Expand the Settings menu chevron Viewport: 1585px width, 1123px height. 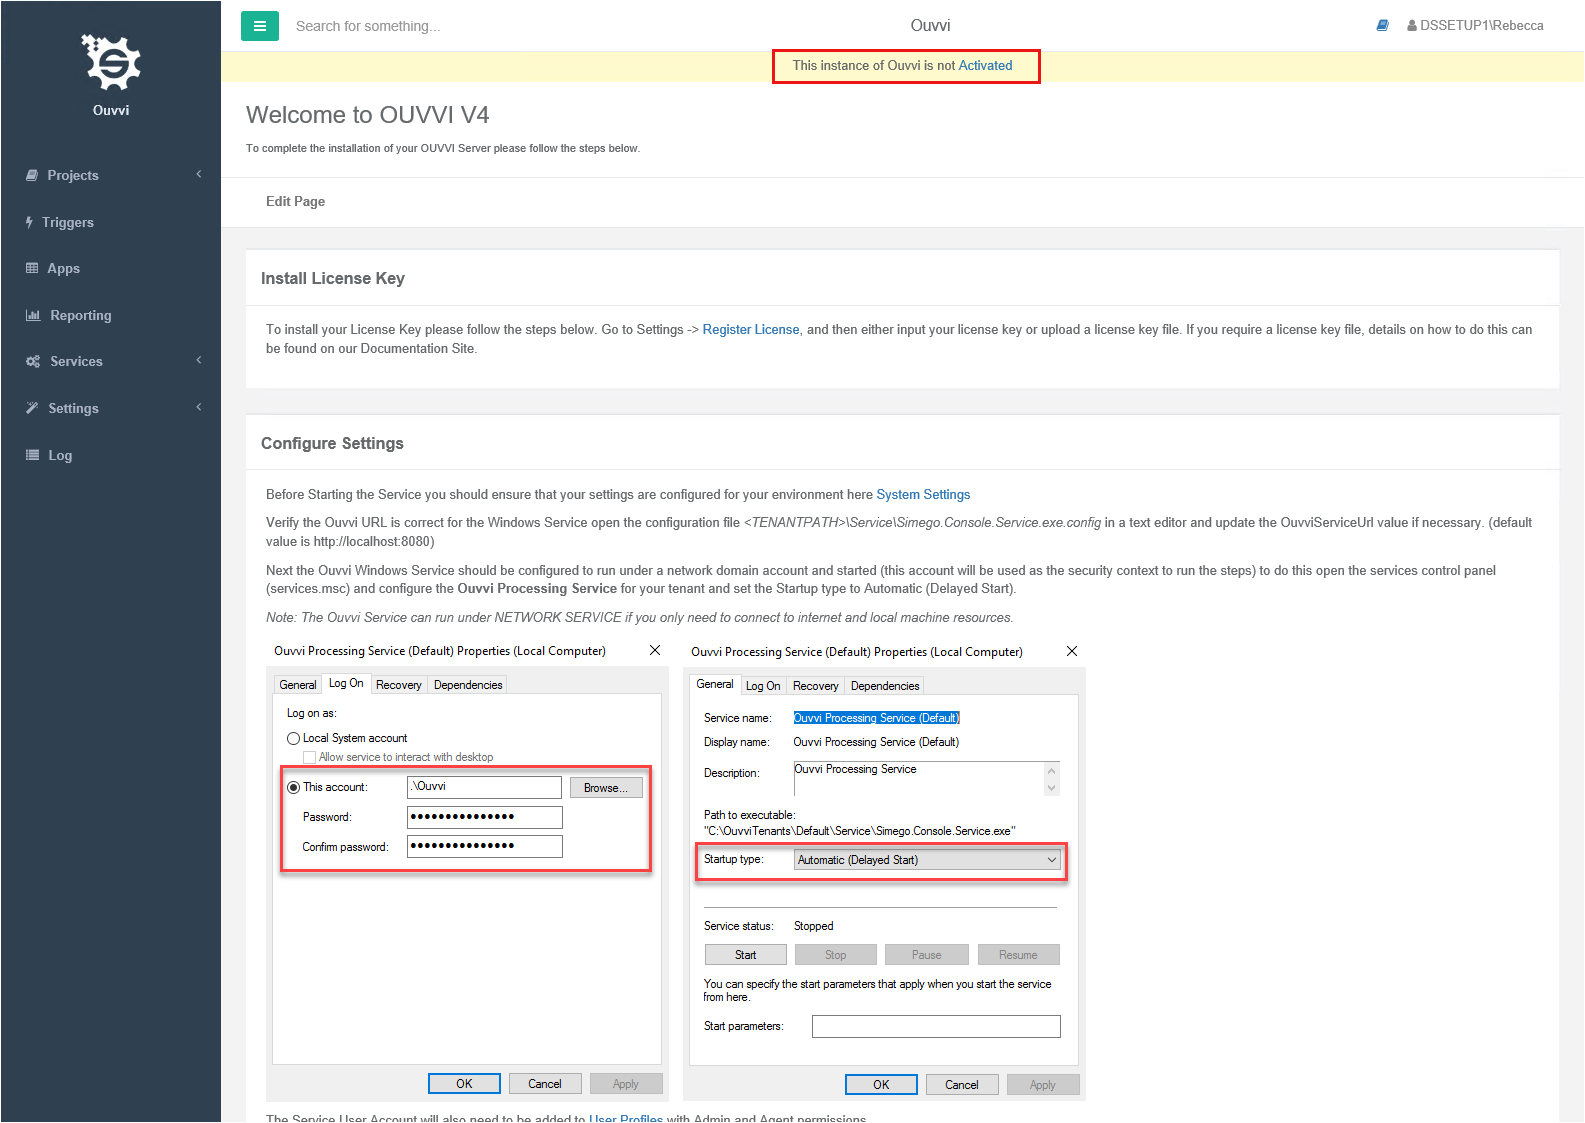(199, 407)
